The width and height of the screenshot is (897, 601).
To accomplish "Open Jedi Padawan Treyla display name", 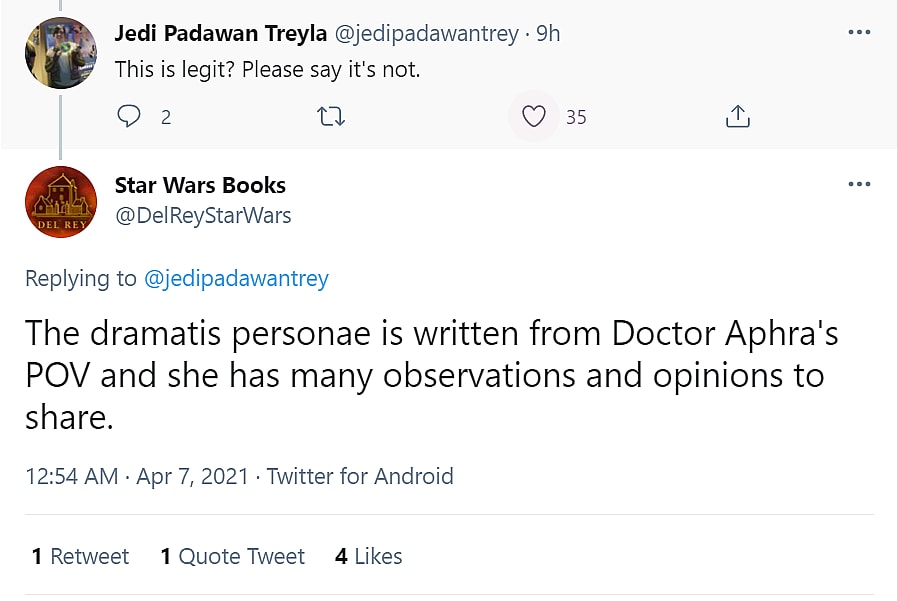I will click(220, 33).
